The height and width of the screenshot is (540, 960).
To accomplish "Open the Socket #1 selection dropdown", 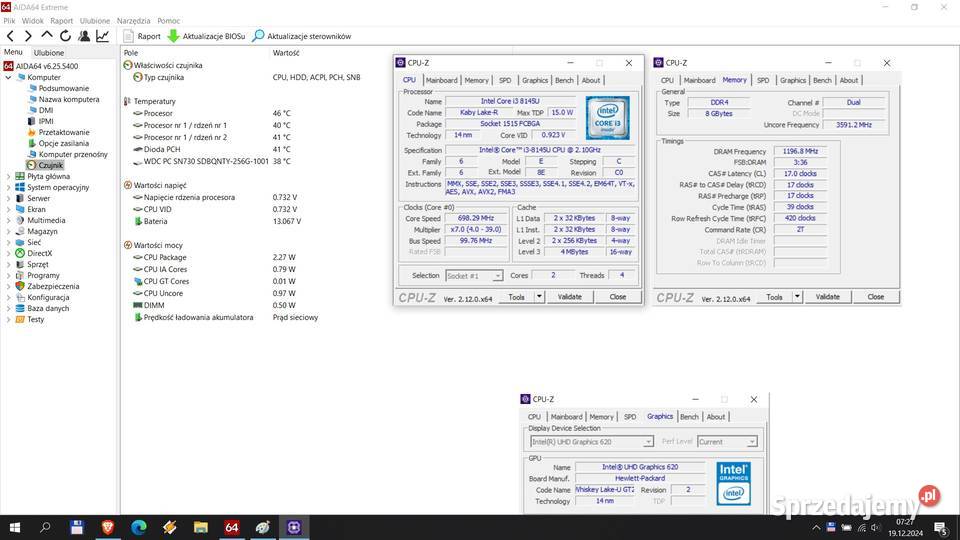I will coord(474,276).
